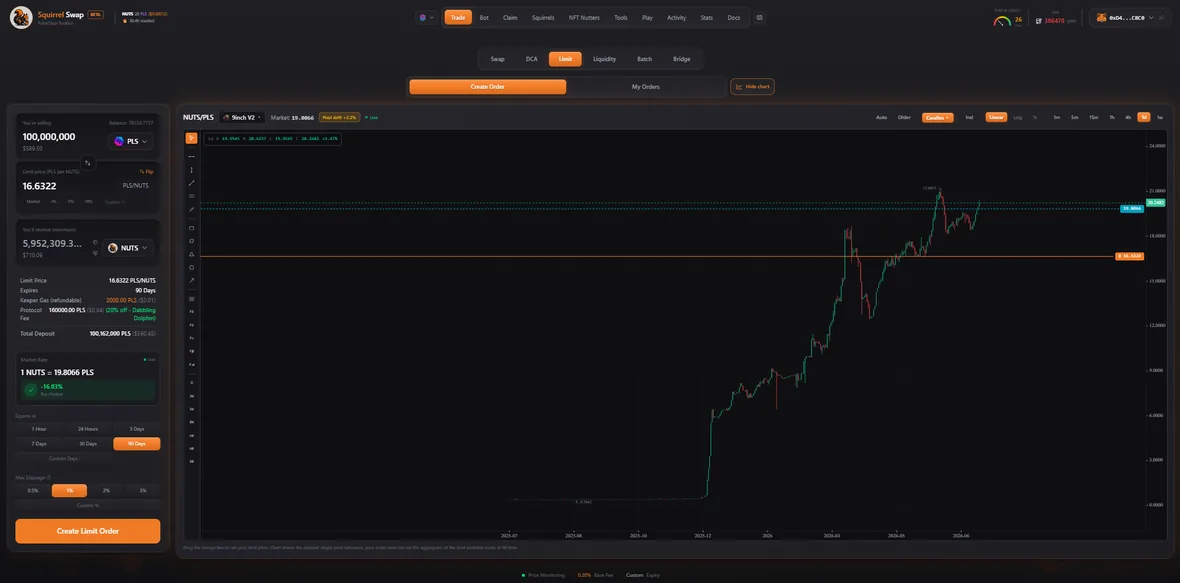
Task: Click the Flip price direction link
Action: click(146, 172)
